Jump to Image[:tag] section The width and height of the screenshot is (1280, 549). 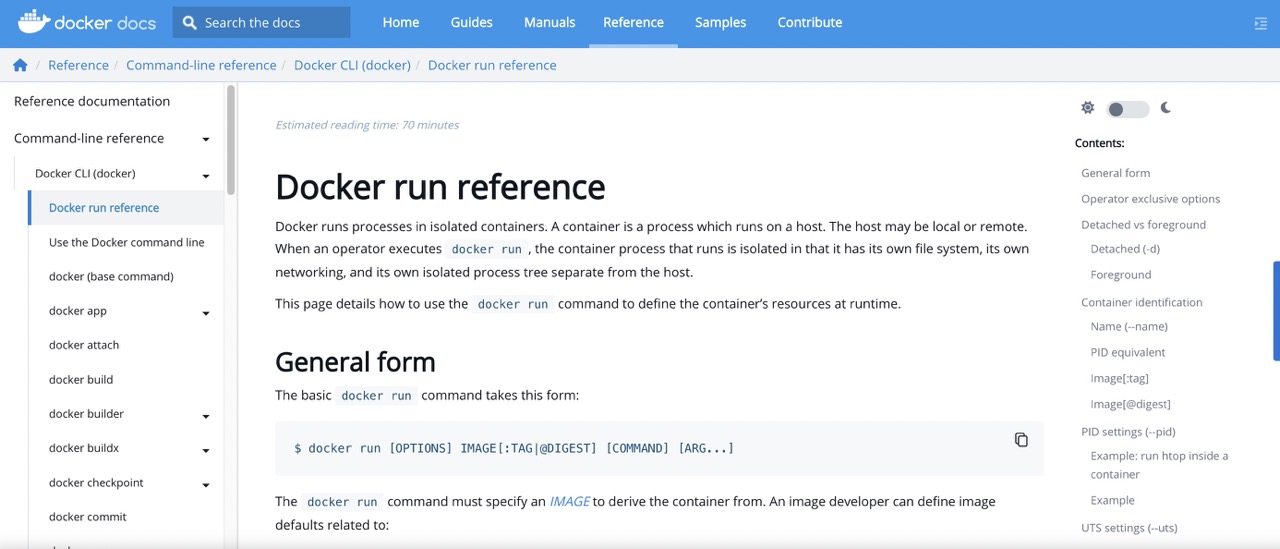click(1120, 378)
